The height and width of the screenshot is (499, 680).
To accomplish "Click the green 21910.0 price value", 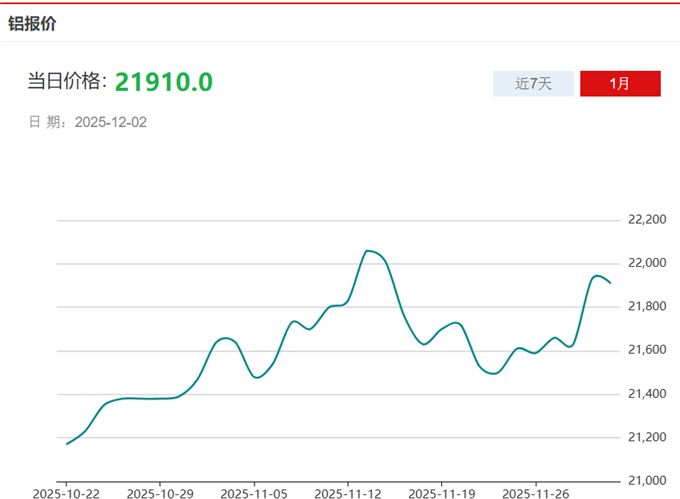I will point(163,82).
